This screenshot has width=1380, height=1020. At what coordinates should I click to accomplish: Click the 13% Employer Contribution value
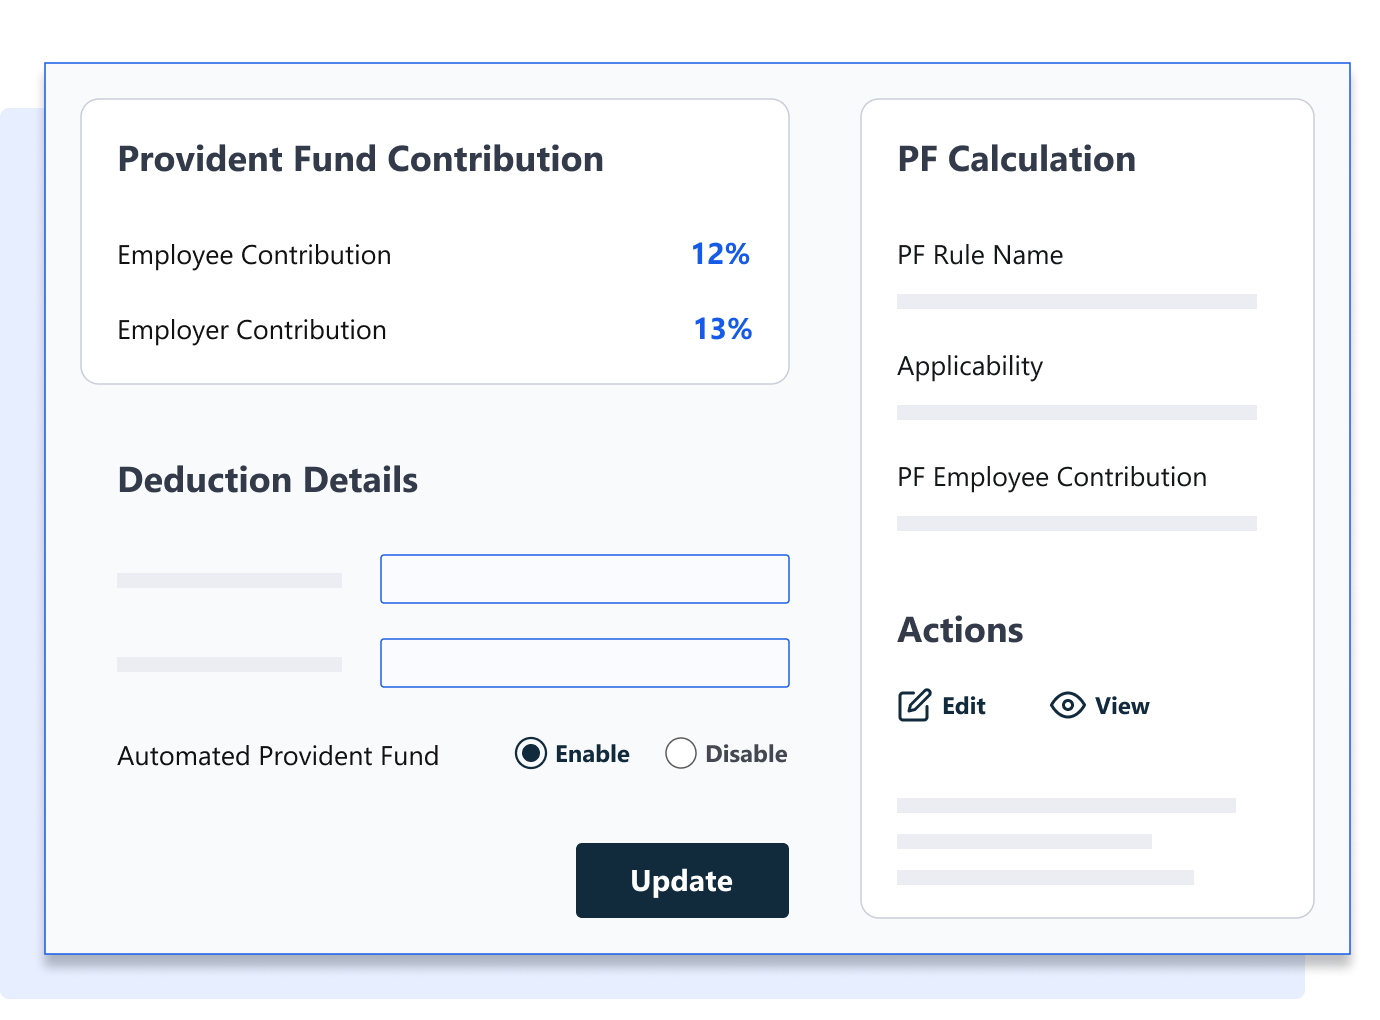tap(722, 329)
